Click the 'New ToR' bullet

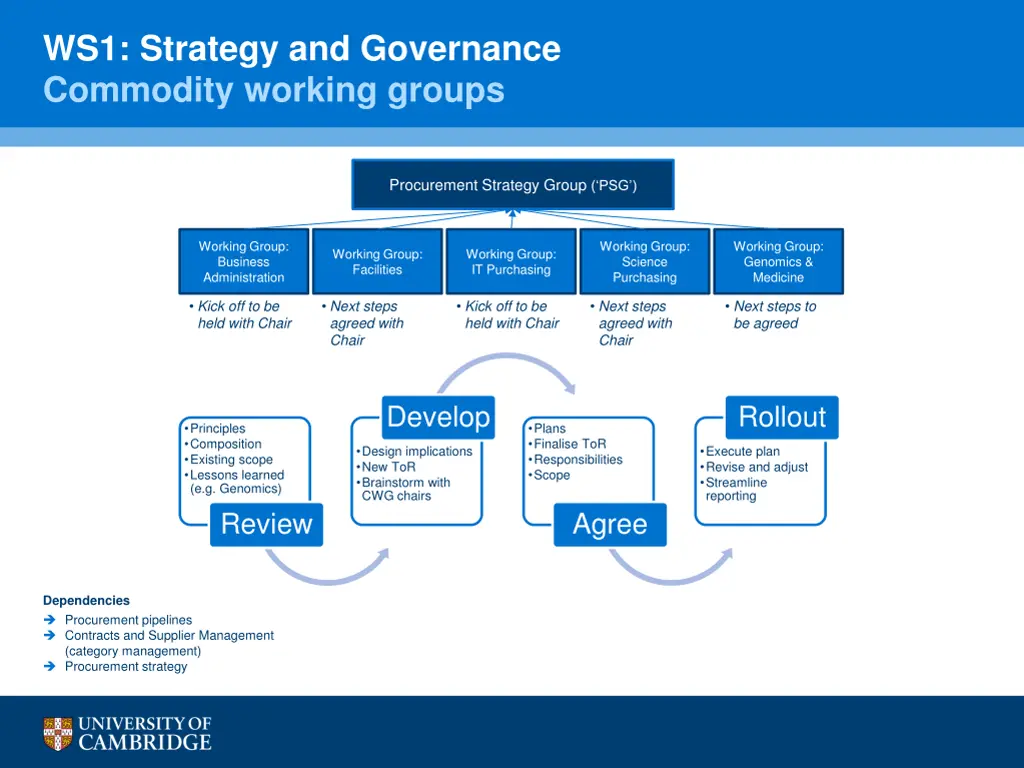pyautogui.click(x=386, y=467)
